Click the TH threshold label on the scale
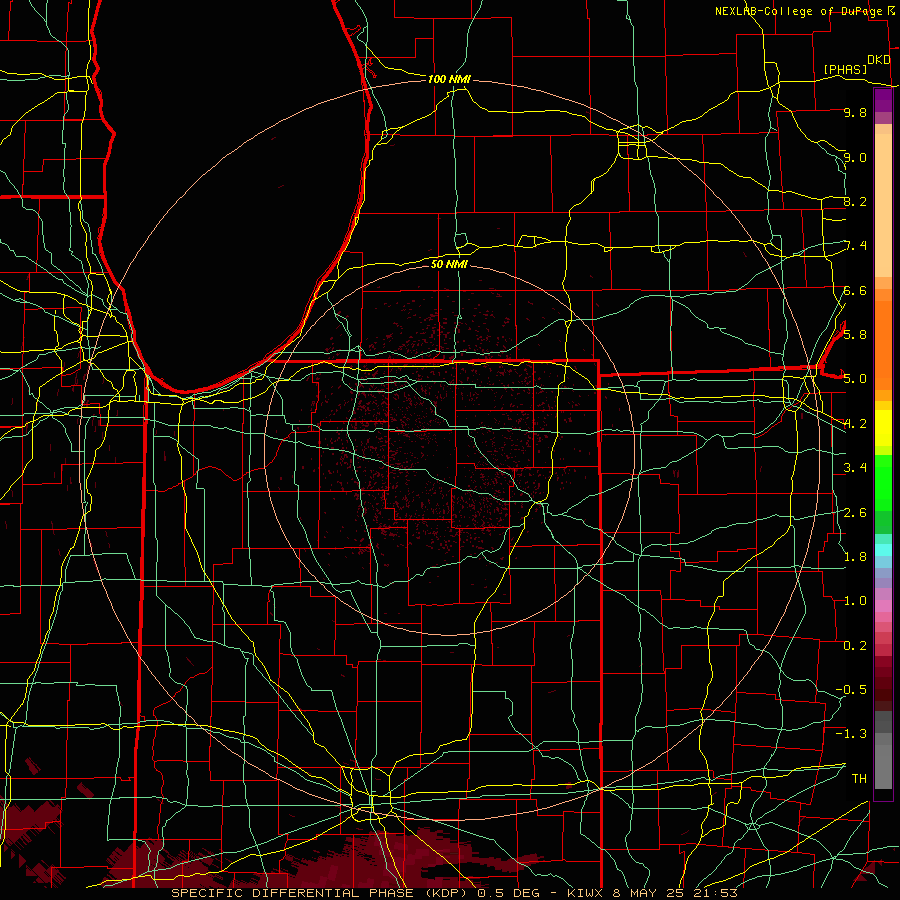Image resolution: width=900 pixels, height=900 pixels. coord(859,778)
